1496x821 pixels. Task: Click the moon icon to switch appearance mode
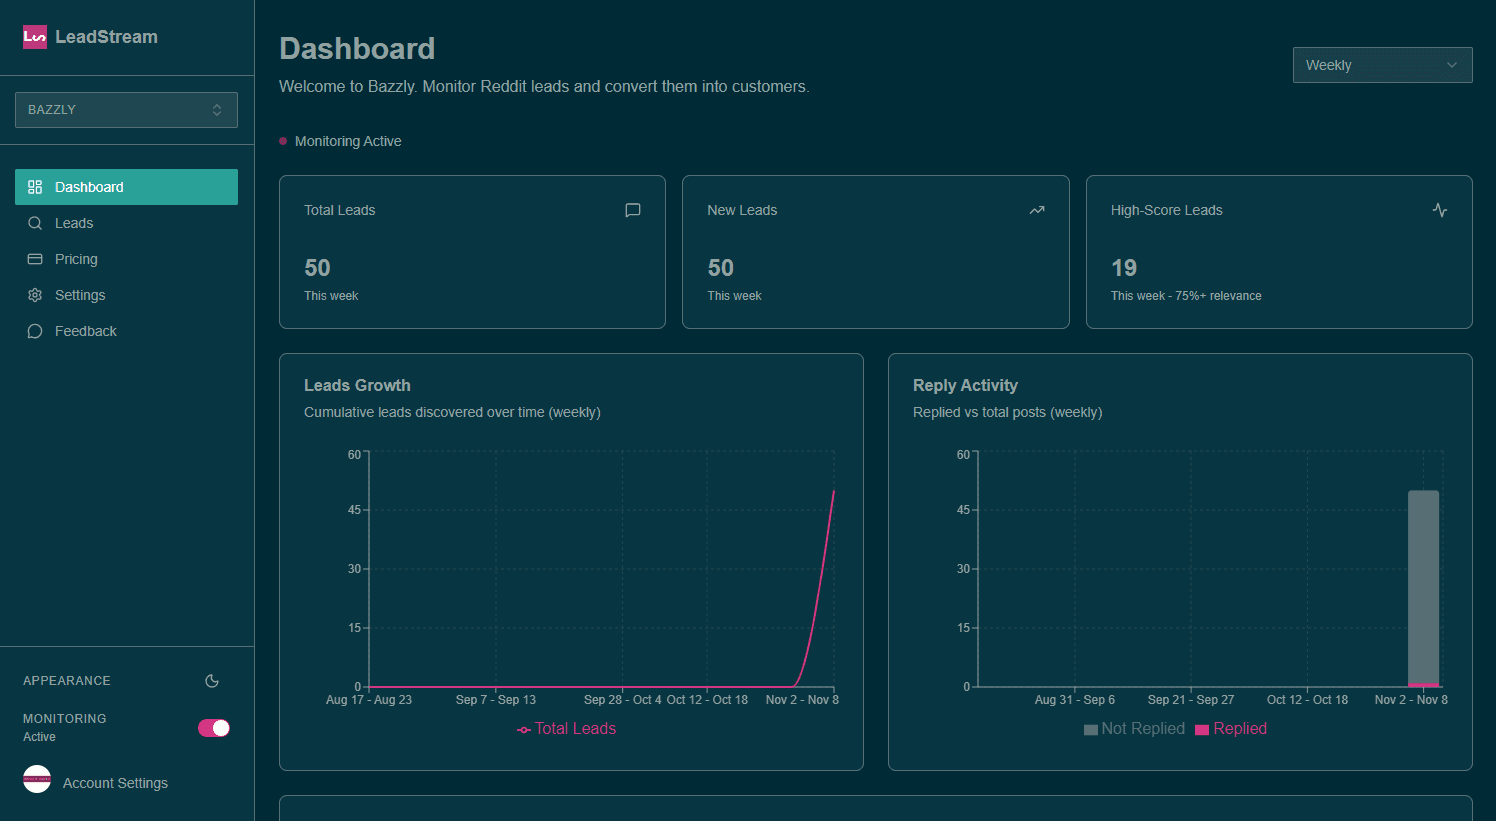211,681
